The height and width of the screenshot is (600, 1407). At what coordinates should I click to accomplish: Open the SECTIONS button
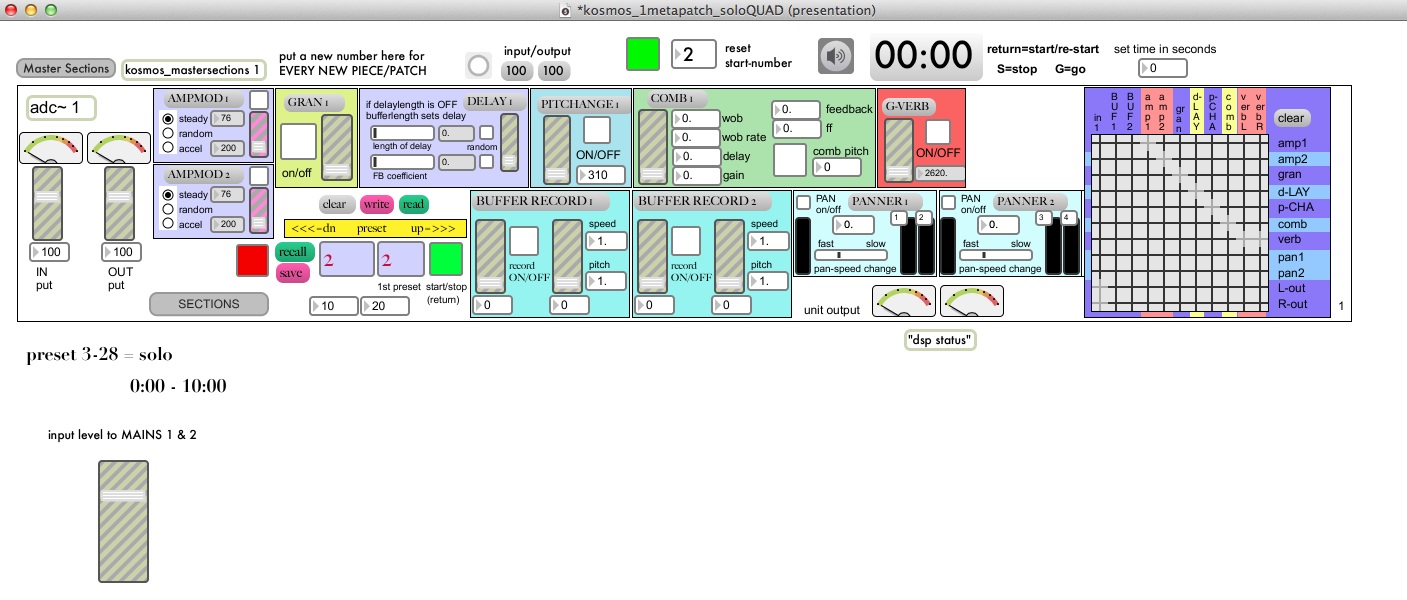[209, 304]
